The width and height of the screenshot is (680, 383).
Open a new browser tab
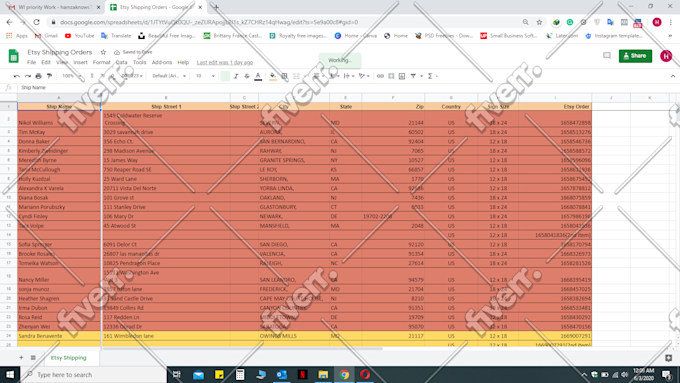coord(216,7)
